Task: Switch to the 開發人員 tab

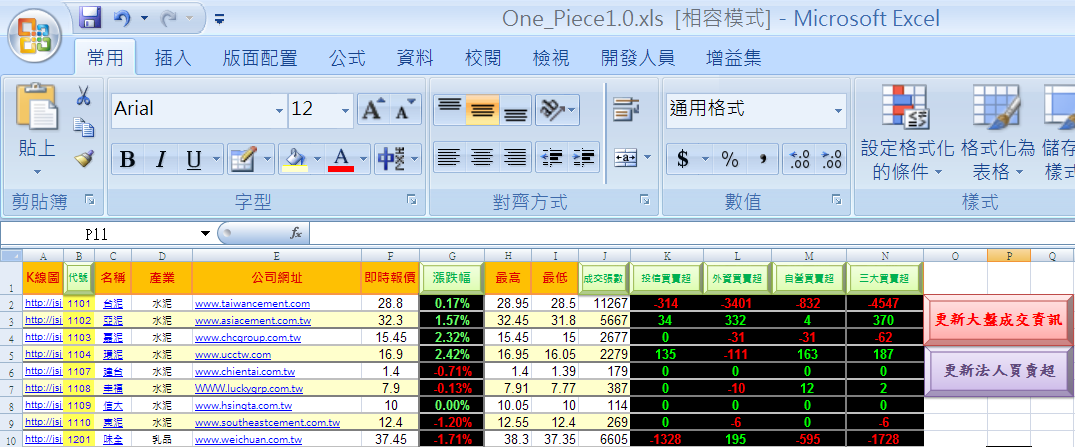Action: tap(638, 58)
